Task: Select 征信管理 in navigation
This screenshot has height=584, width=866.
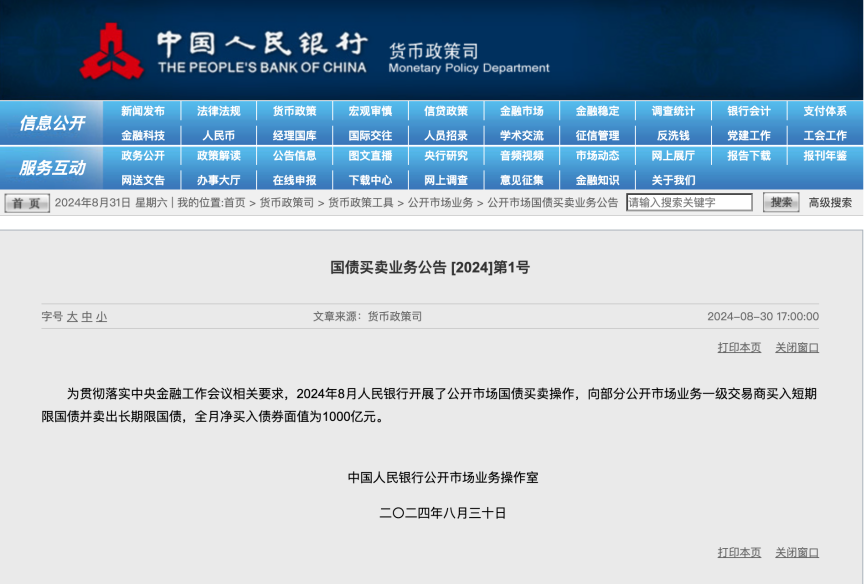Action: 598,135
